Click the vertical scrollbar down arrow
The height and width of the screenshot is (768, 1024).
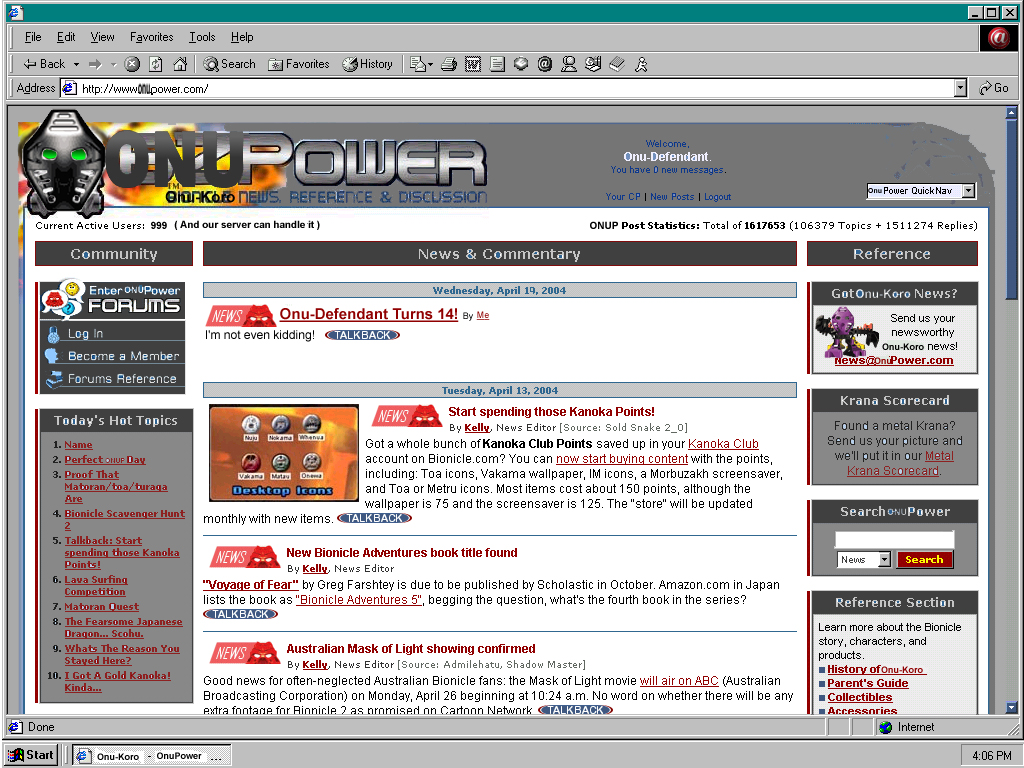tap(1012, 708)
